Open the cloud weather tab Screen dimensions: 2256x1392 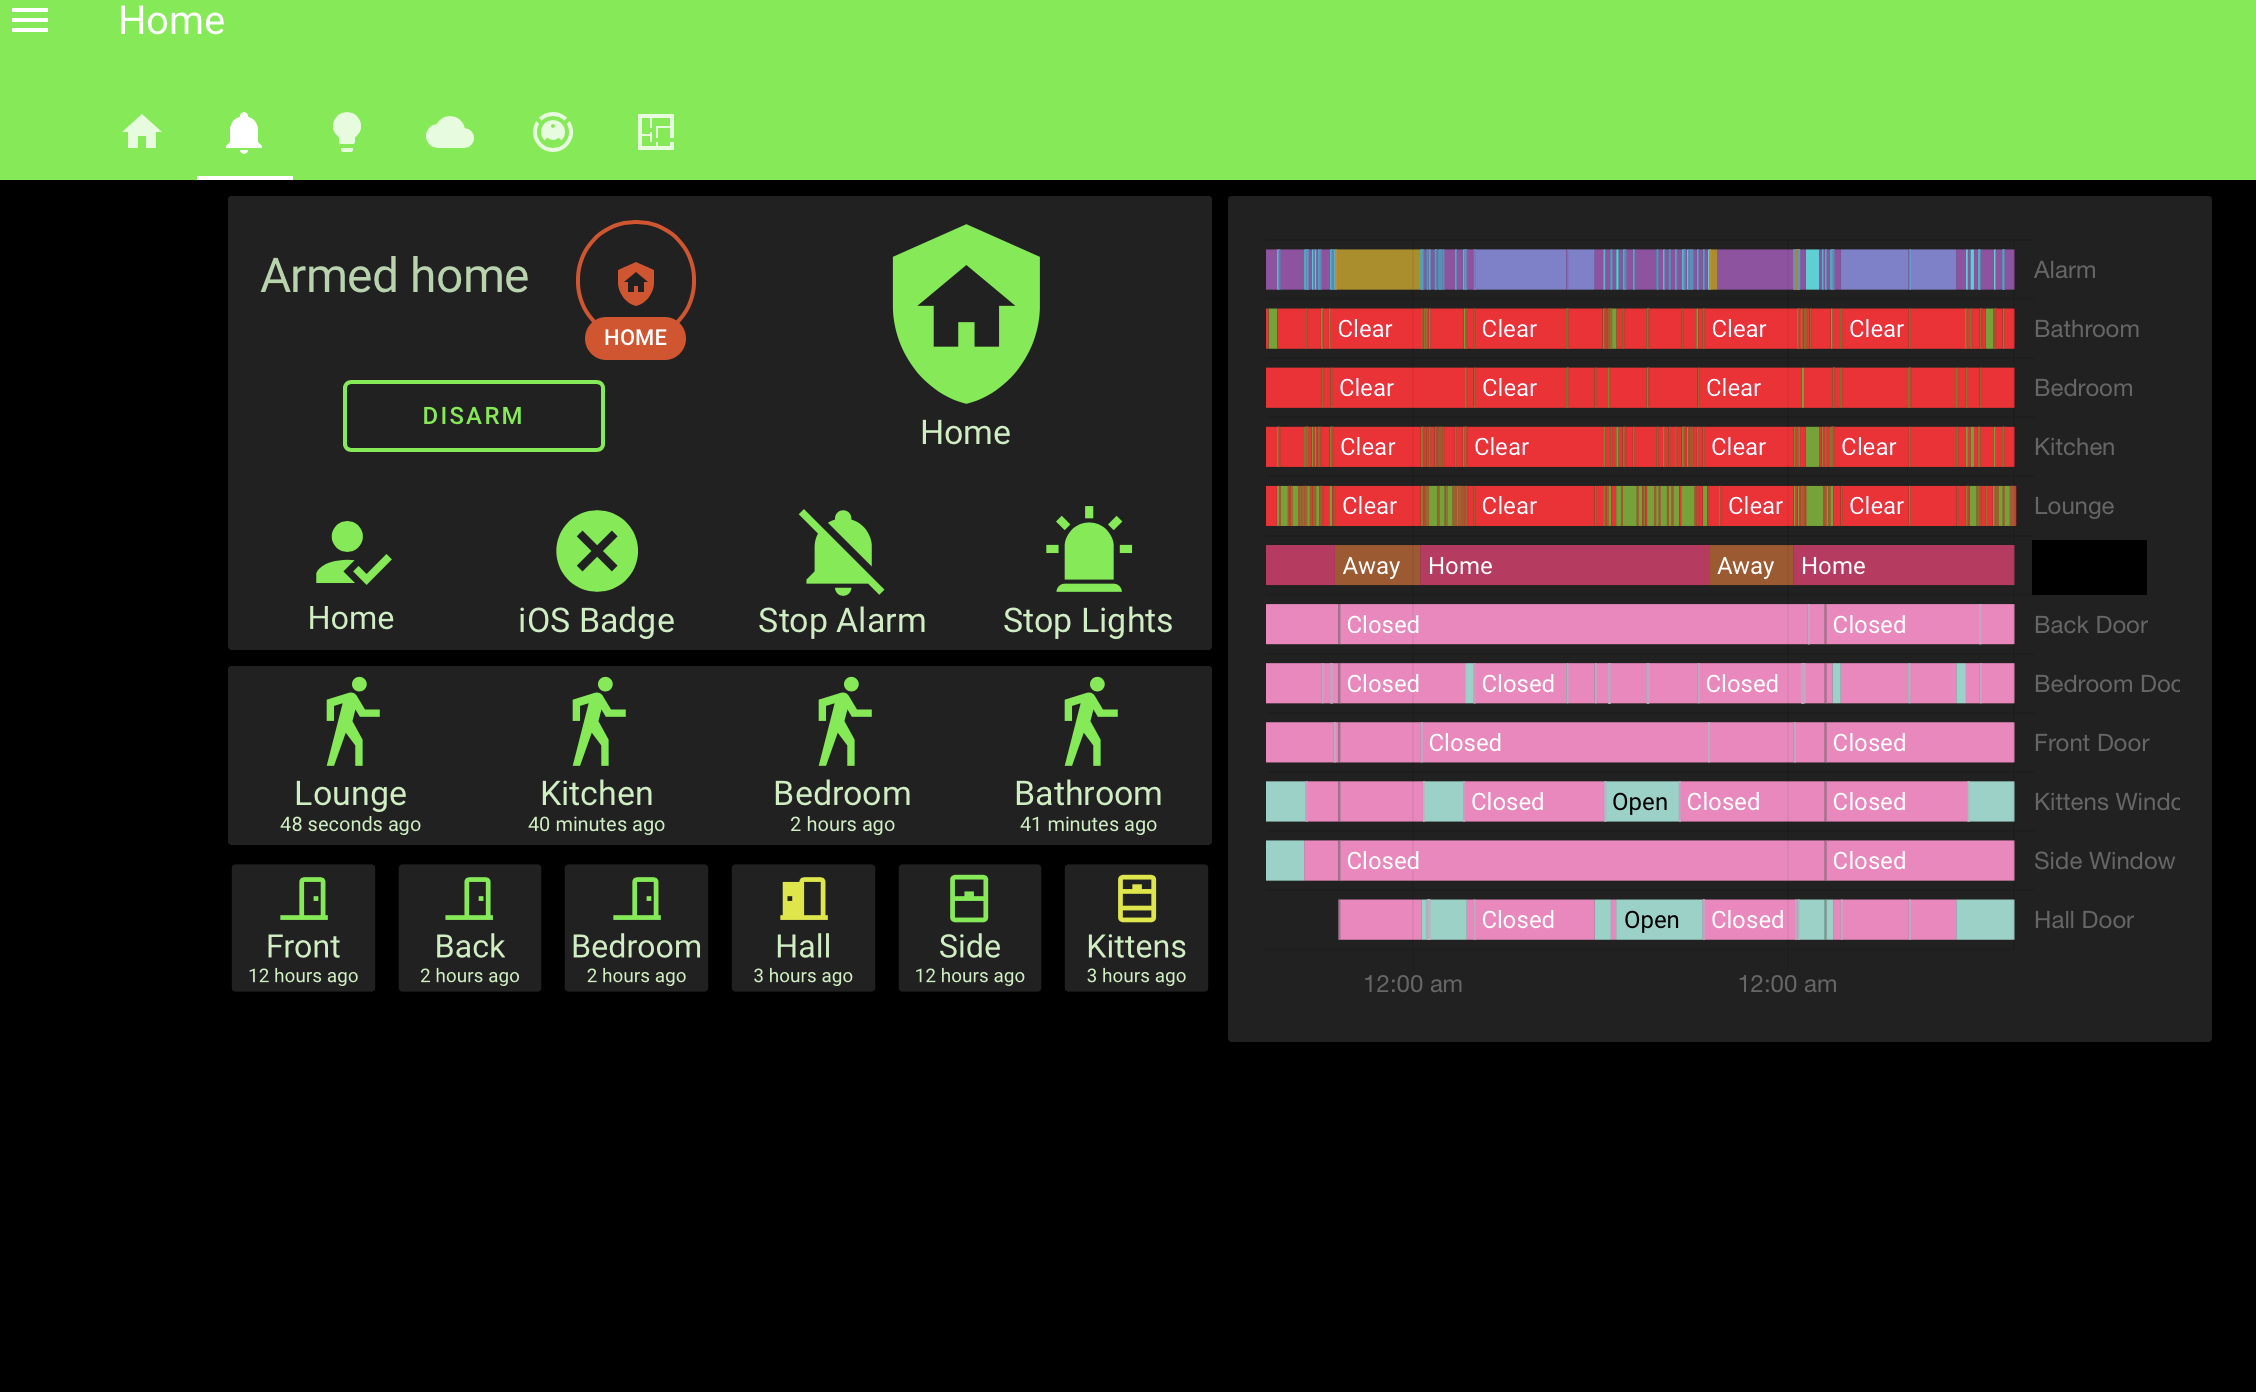450,132
